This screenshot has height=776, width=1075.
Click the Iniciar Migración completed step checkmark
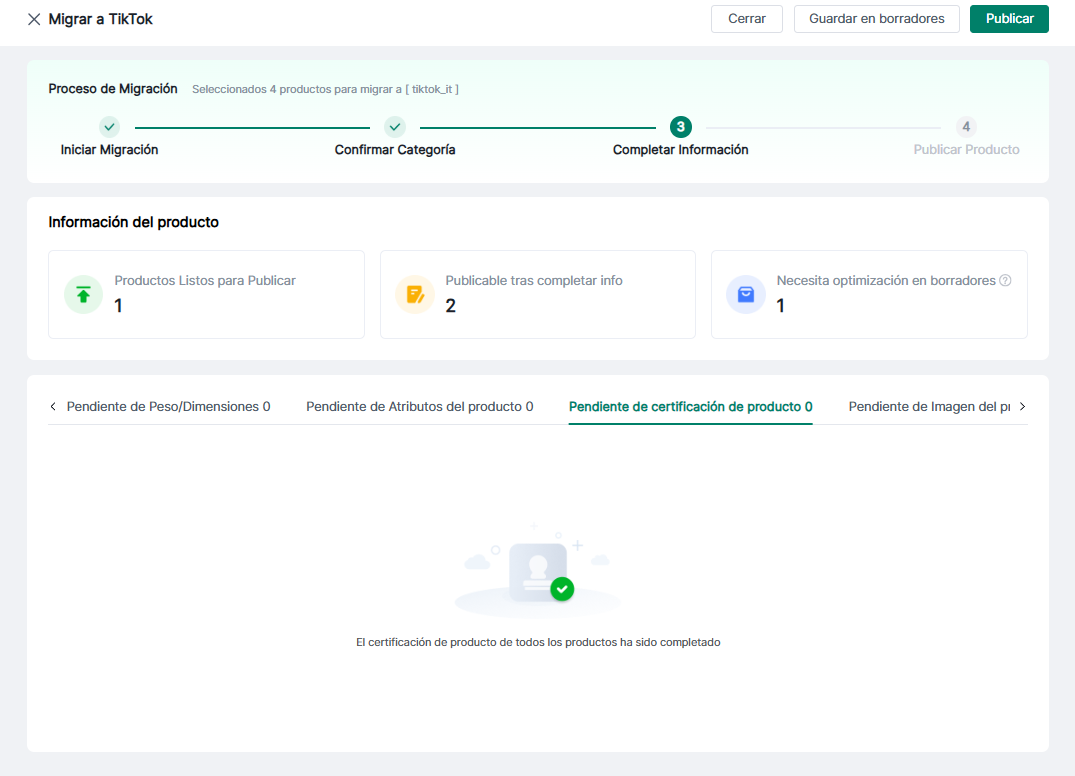click(x=109, y=127)
